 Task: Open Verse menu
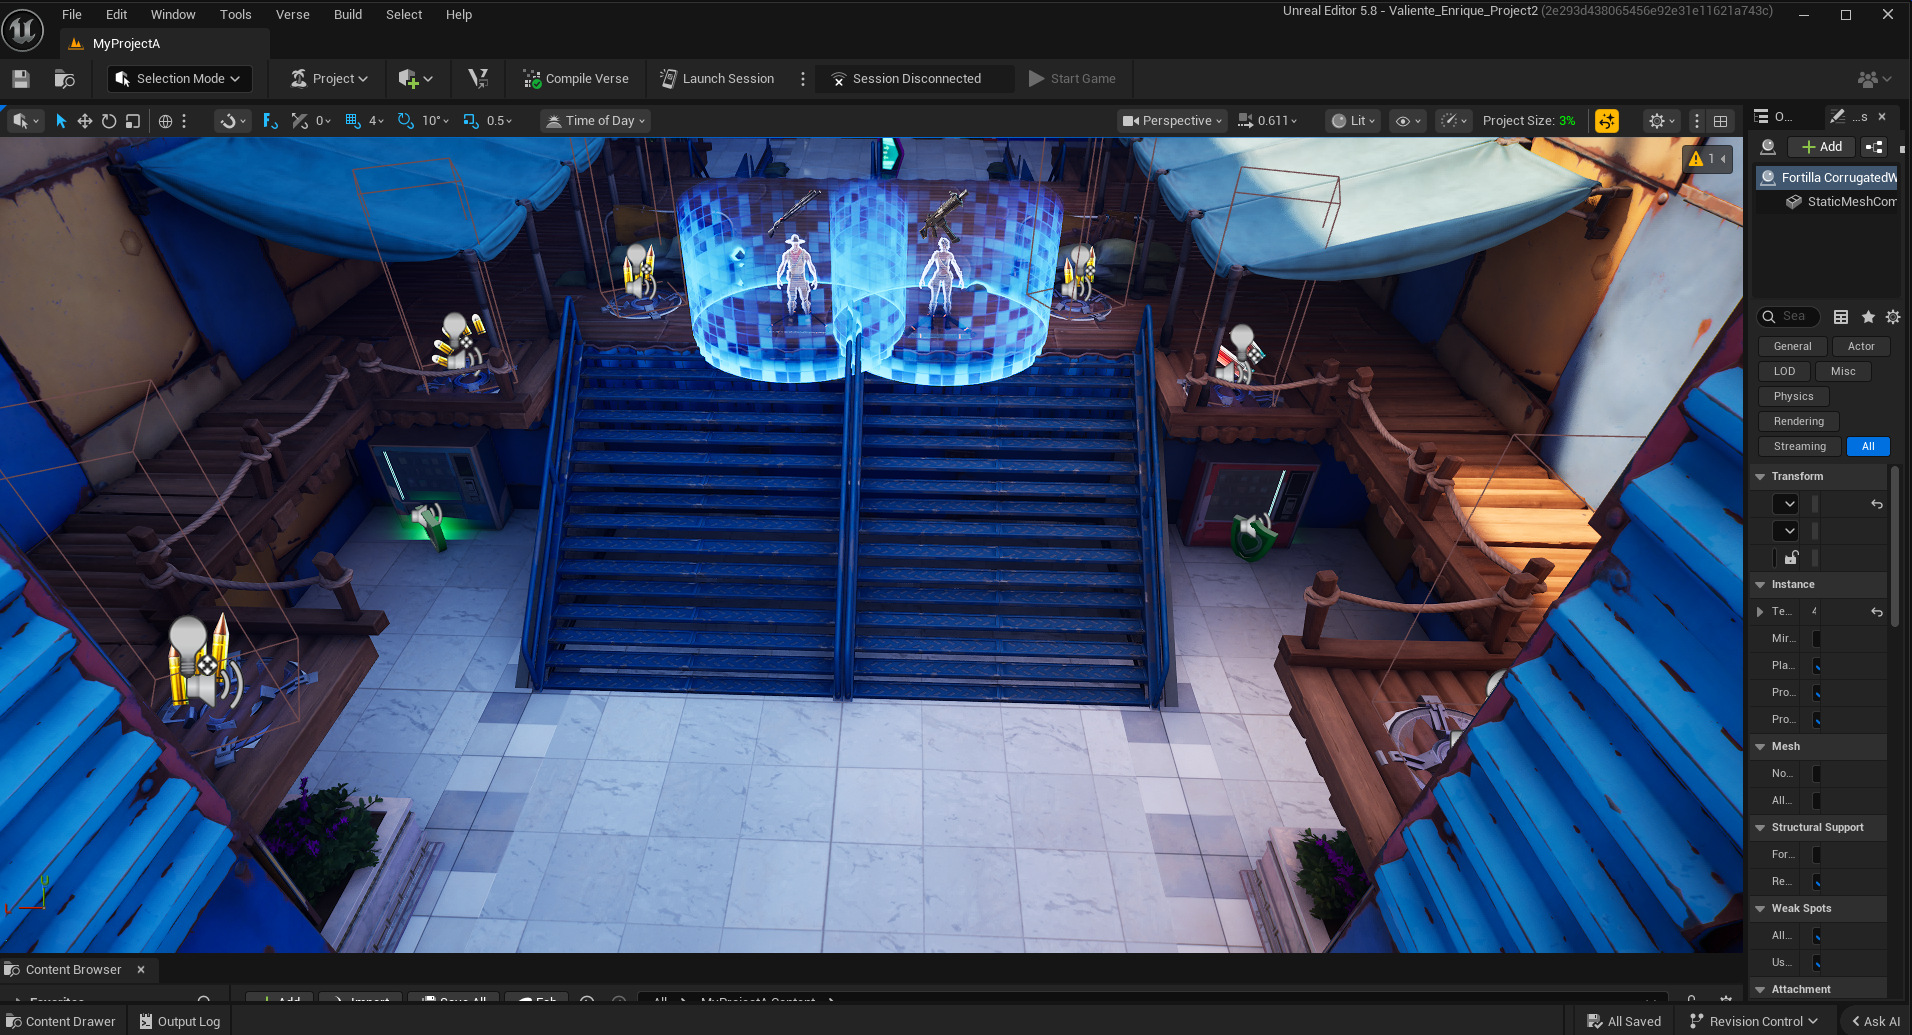click(293, 15)
